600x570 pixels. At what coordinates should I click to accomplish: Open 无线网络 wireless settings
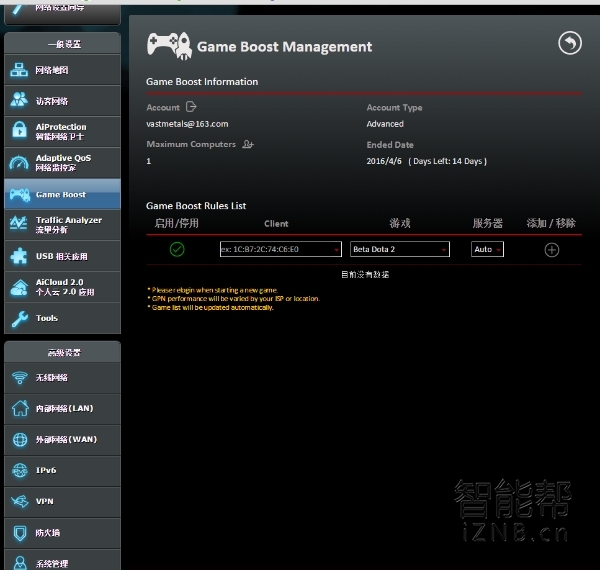click(52, 378)
